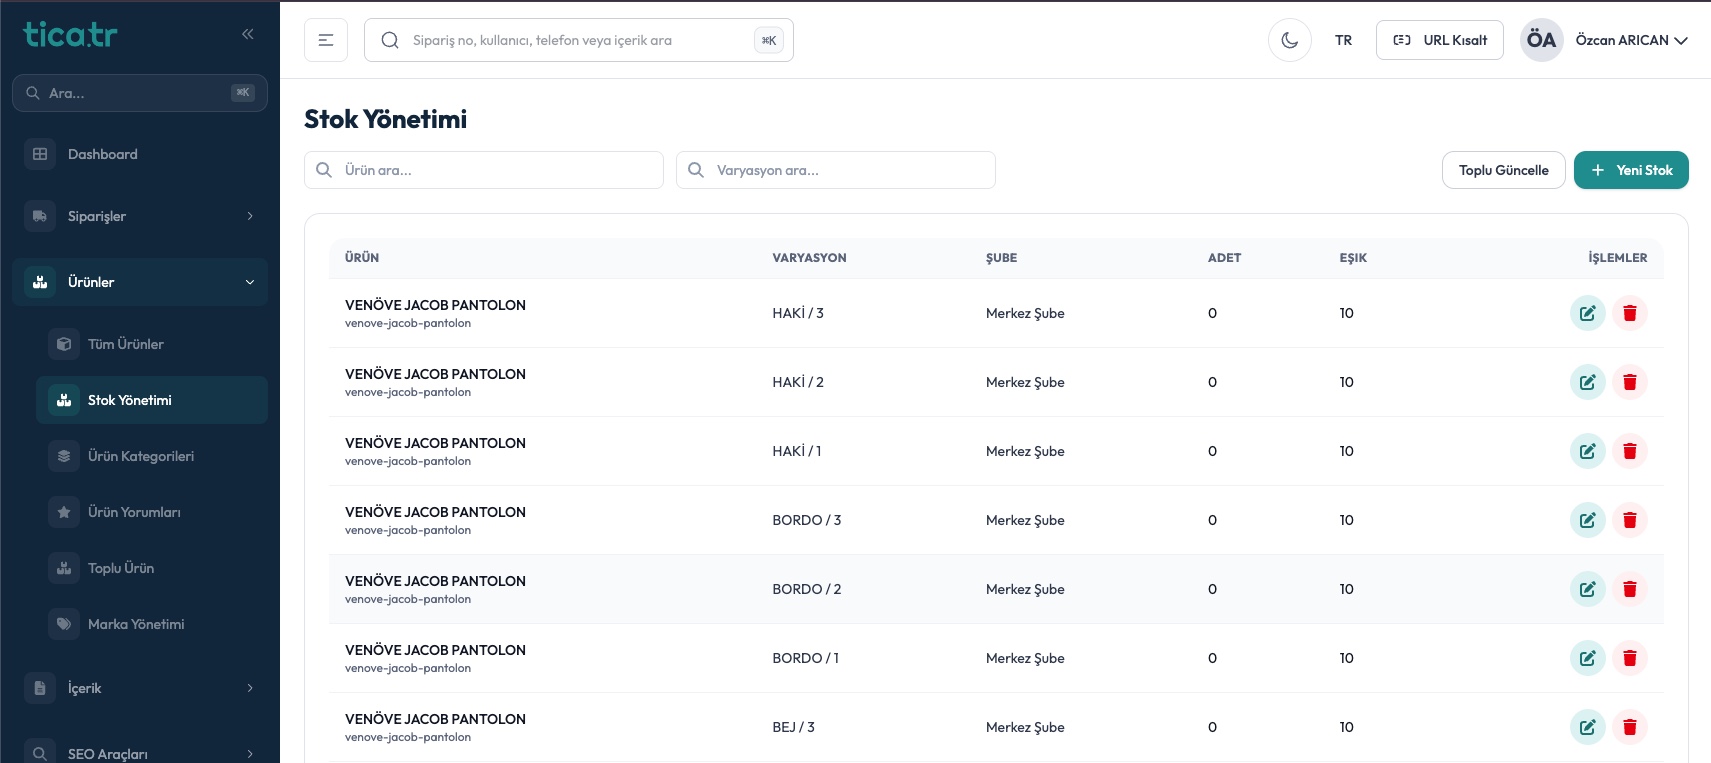Viewport: 1711px width, 763px height.
Task: Focus the sidebar Ara search box
Action: [x=140, y=93]
